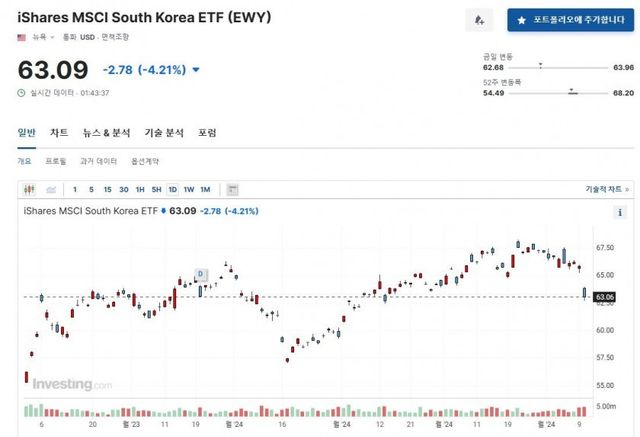640x437 pixels.
Task: Open the 차트 tab
Action: coord(59,132)
